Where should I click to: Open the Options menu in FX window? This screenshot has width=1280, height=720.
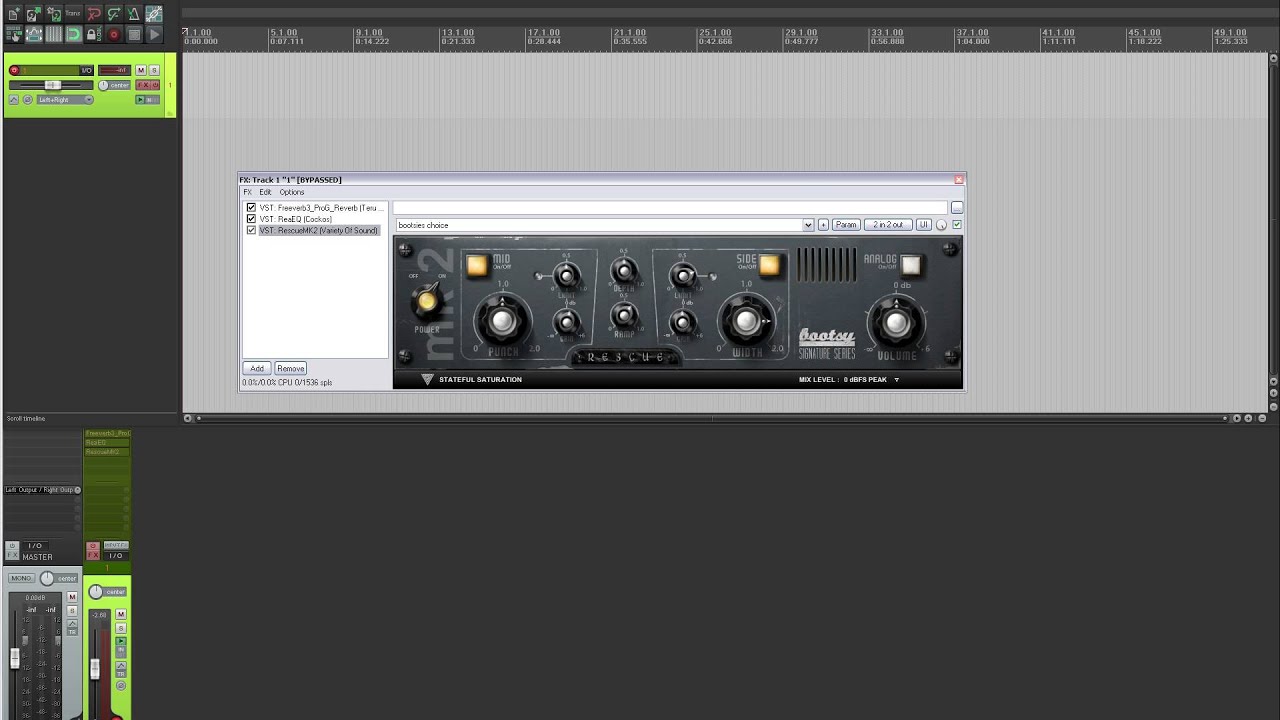(x=292, y=192)
